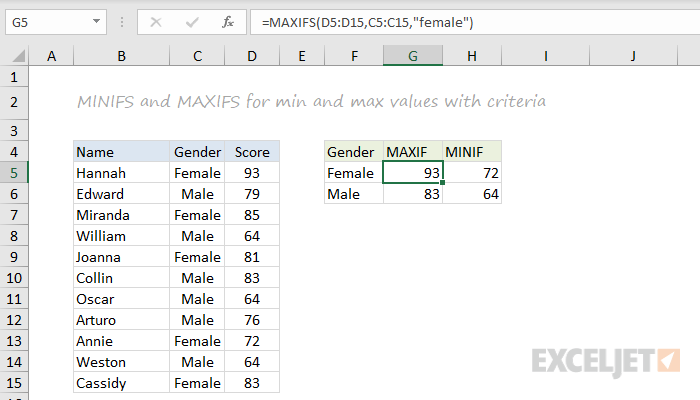Select column J header
This screenshot has width=700, height=400.
633,56
